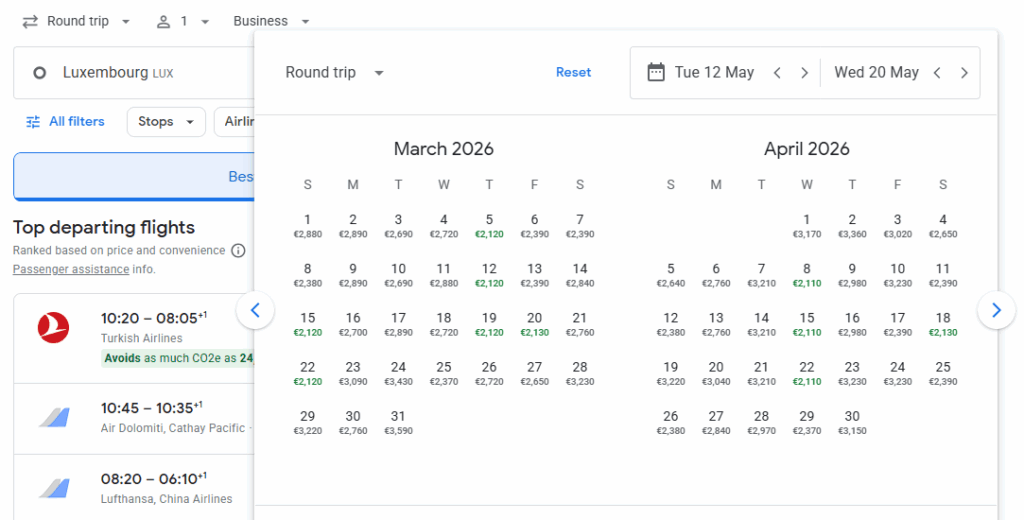Click the April 2026 month heading
This screenshot has width=1024, height=520.
tap(807, 149)
